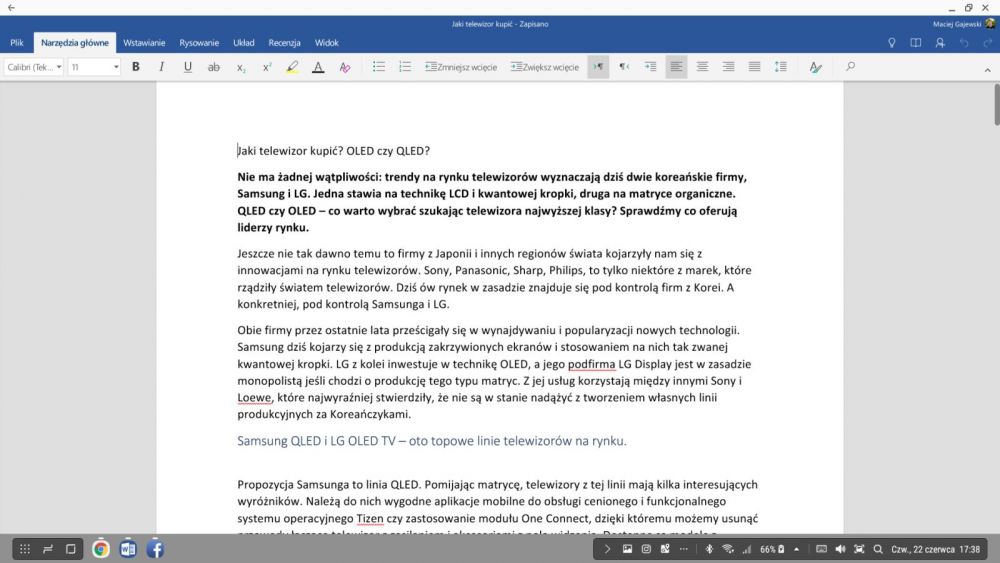Justify the paragraph text
The height and width of the screenshot is (563, 1000).
754,66
